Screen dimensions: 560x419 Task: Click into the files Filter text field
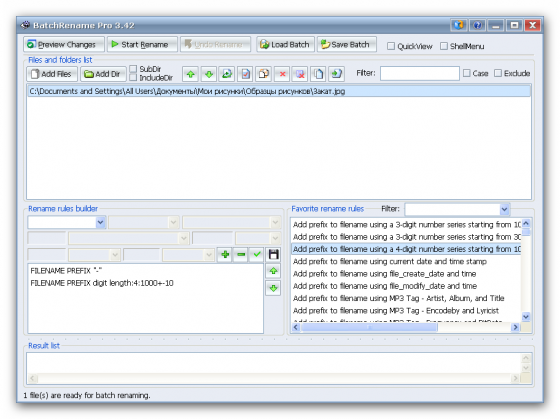(420, 73)
